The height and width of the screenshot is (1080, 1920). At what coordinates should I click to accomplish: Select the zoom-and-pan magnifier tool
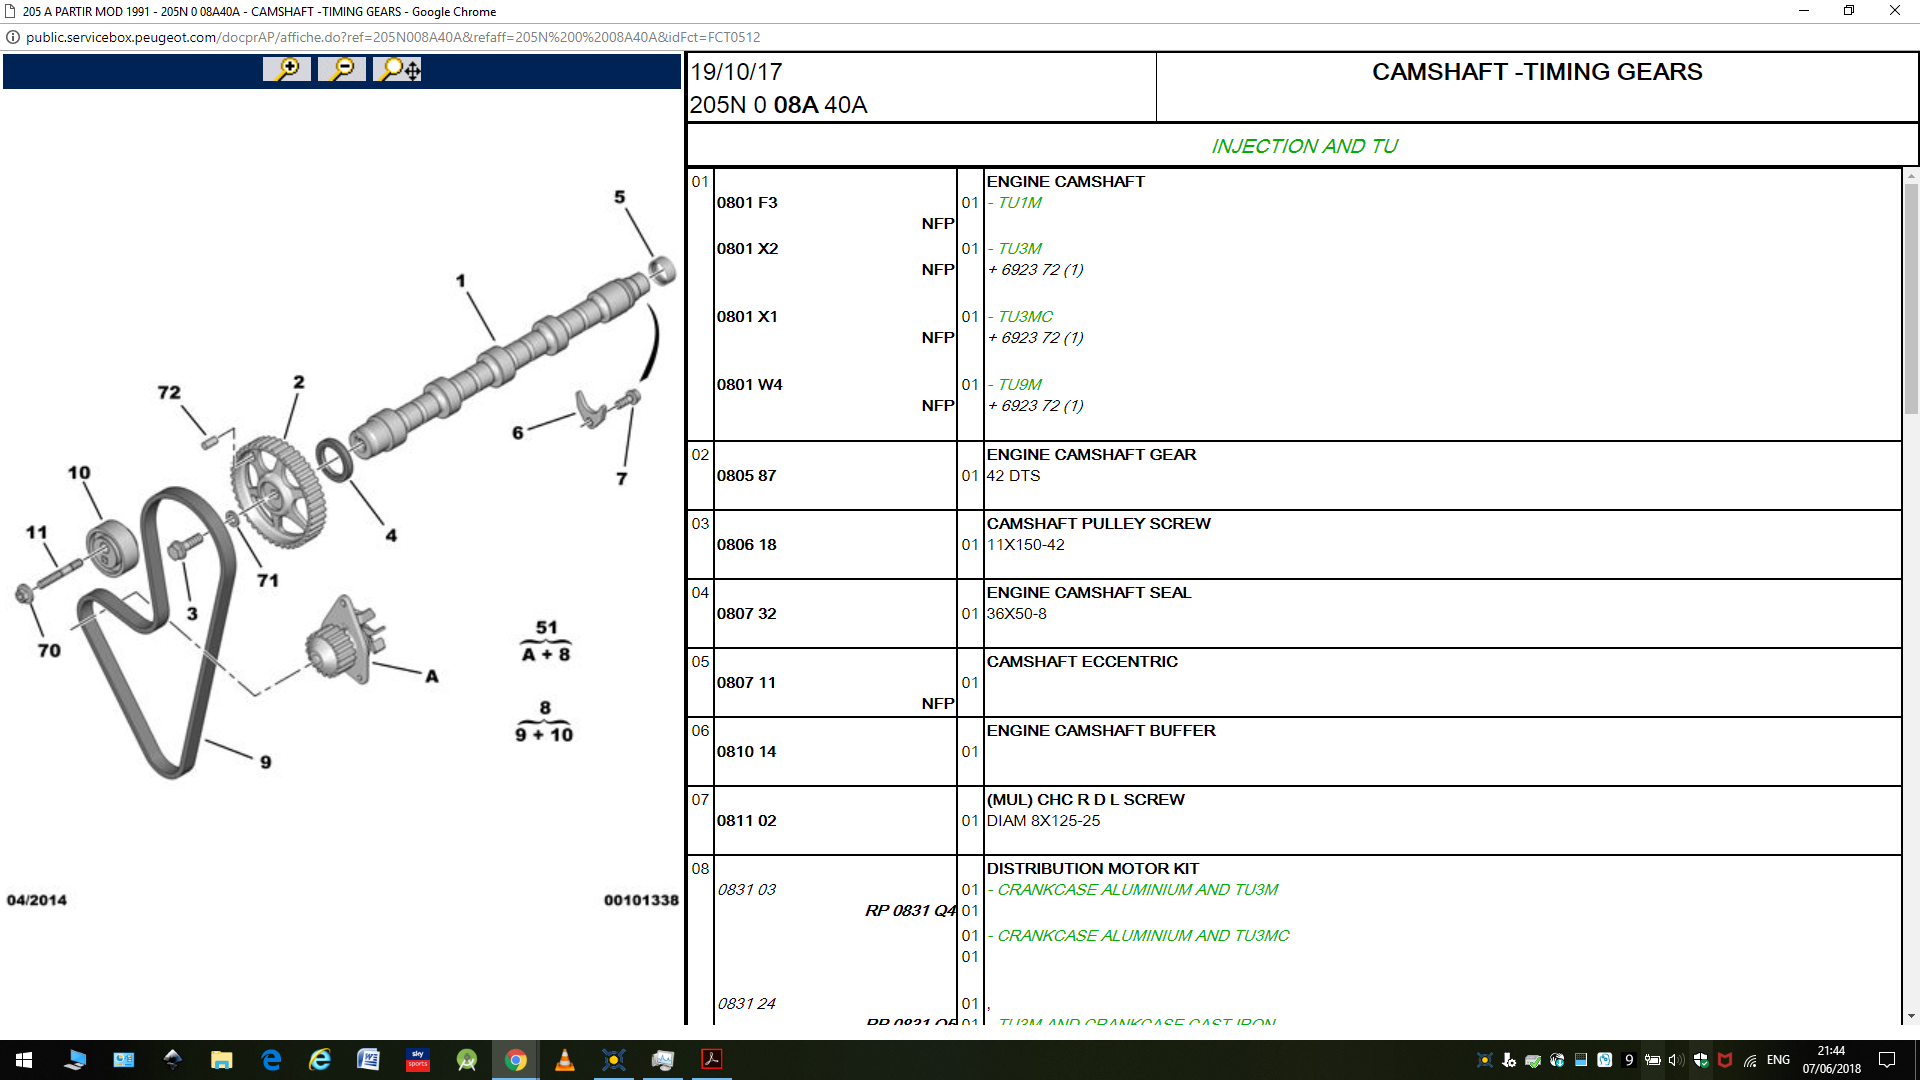(397, 69)
